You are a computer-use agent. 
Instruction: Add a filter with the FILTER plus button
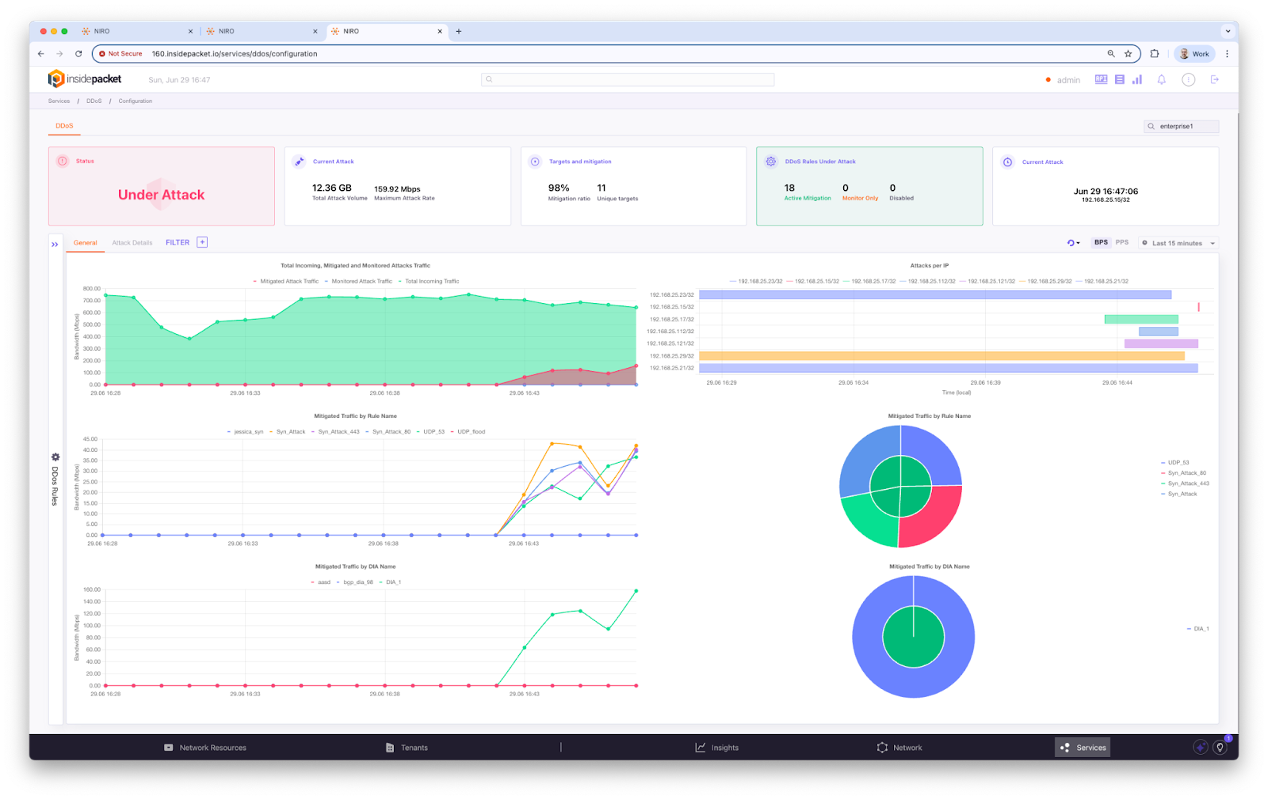(x=201, y=242)
